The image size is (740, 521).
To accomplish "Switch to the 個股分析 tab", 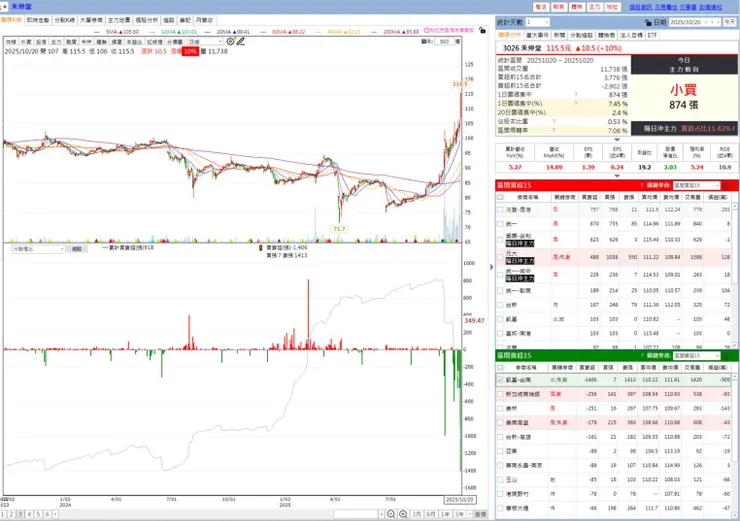I will pyautogui.click(x=147, y=20).
